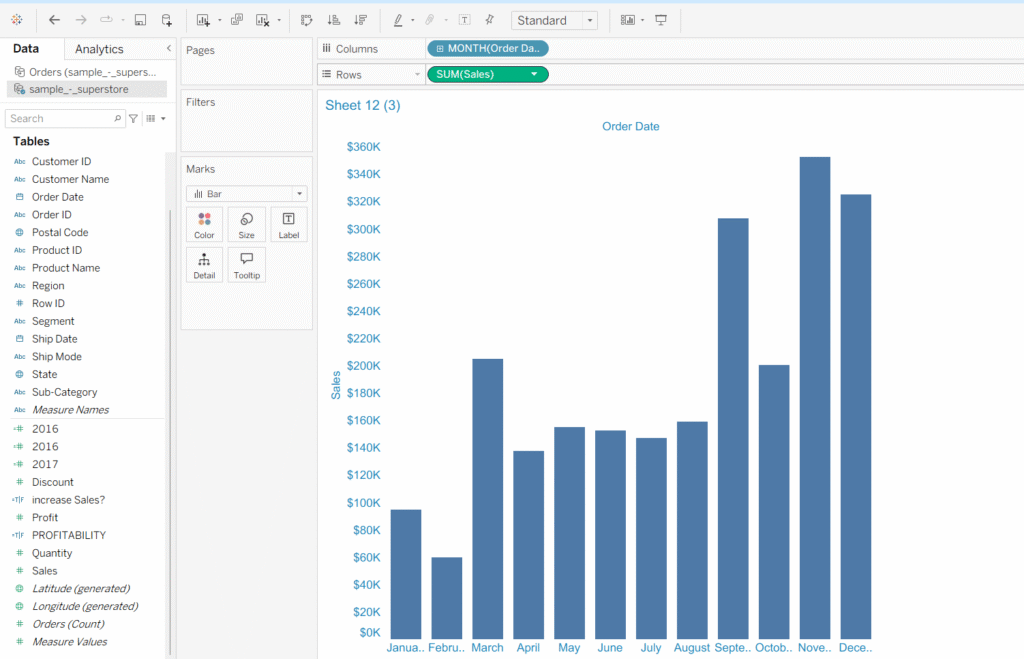Click the Tooltip button in Marks card
The height and width of the screenshot is (659, 1024).
click(246, 265)
